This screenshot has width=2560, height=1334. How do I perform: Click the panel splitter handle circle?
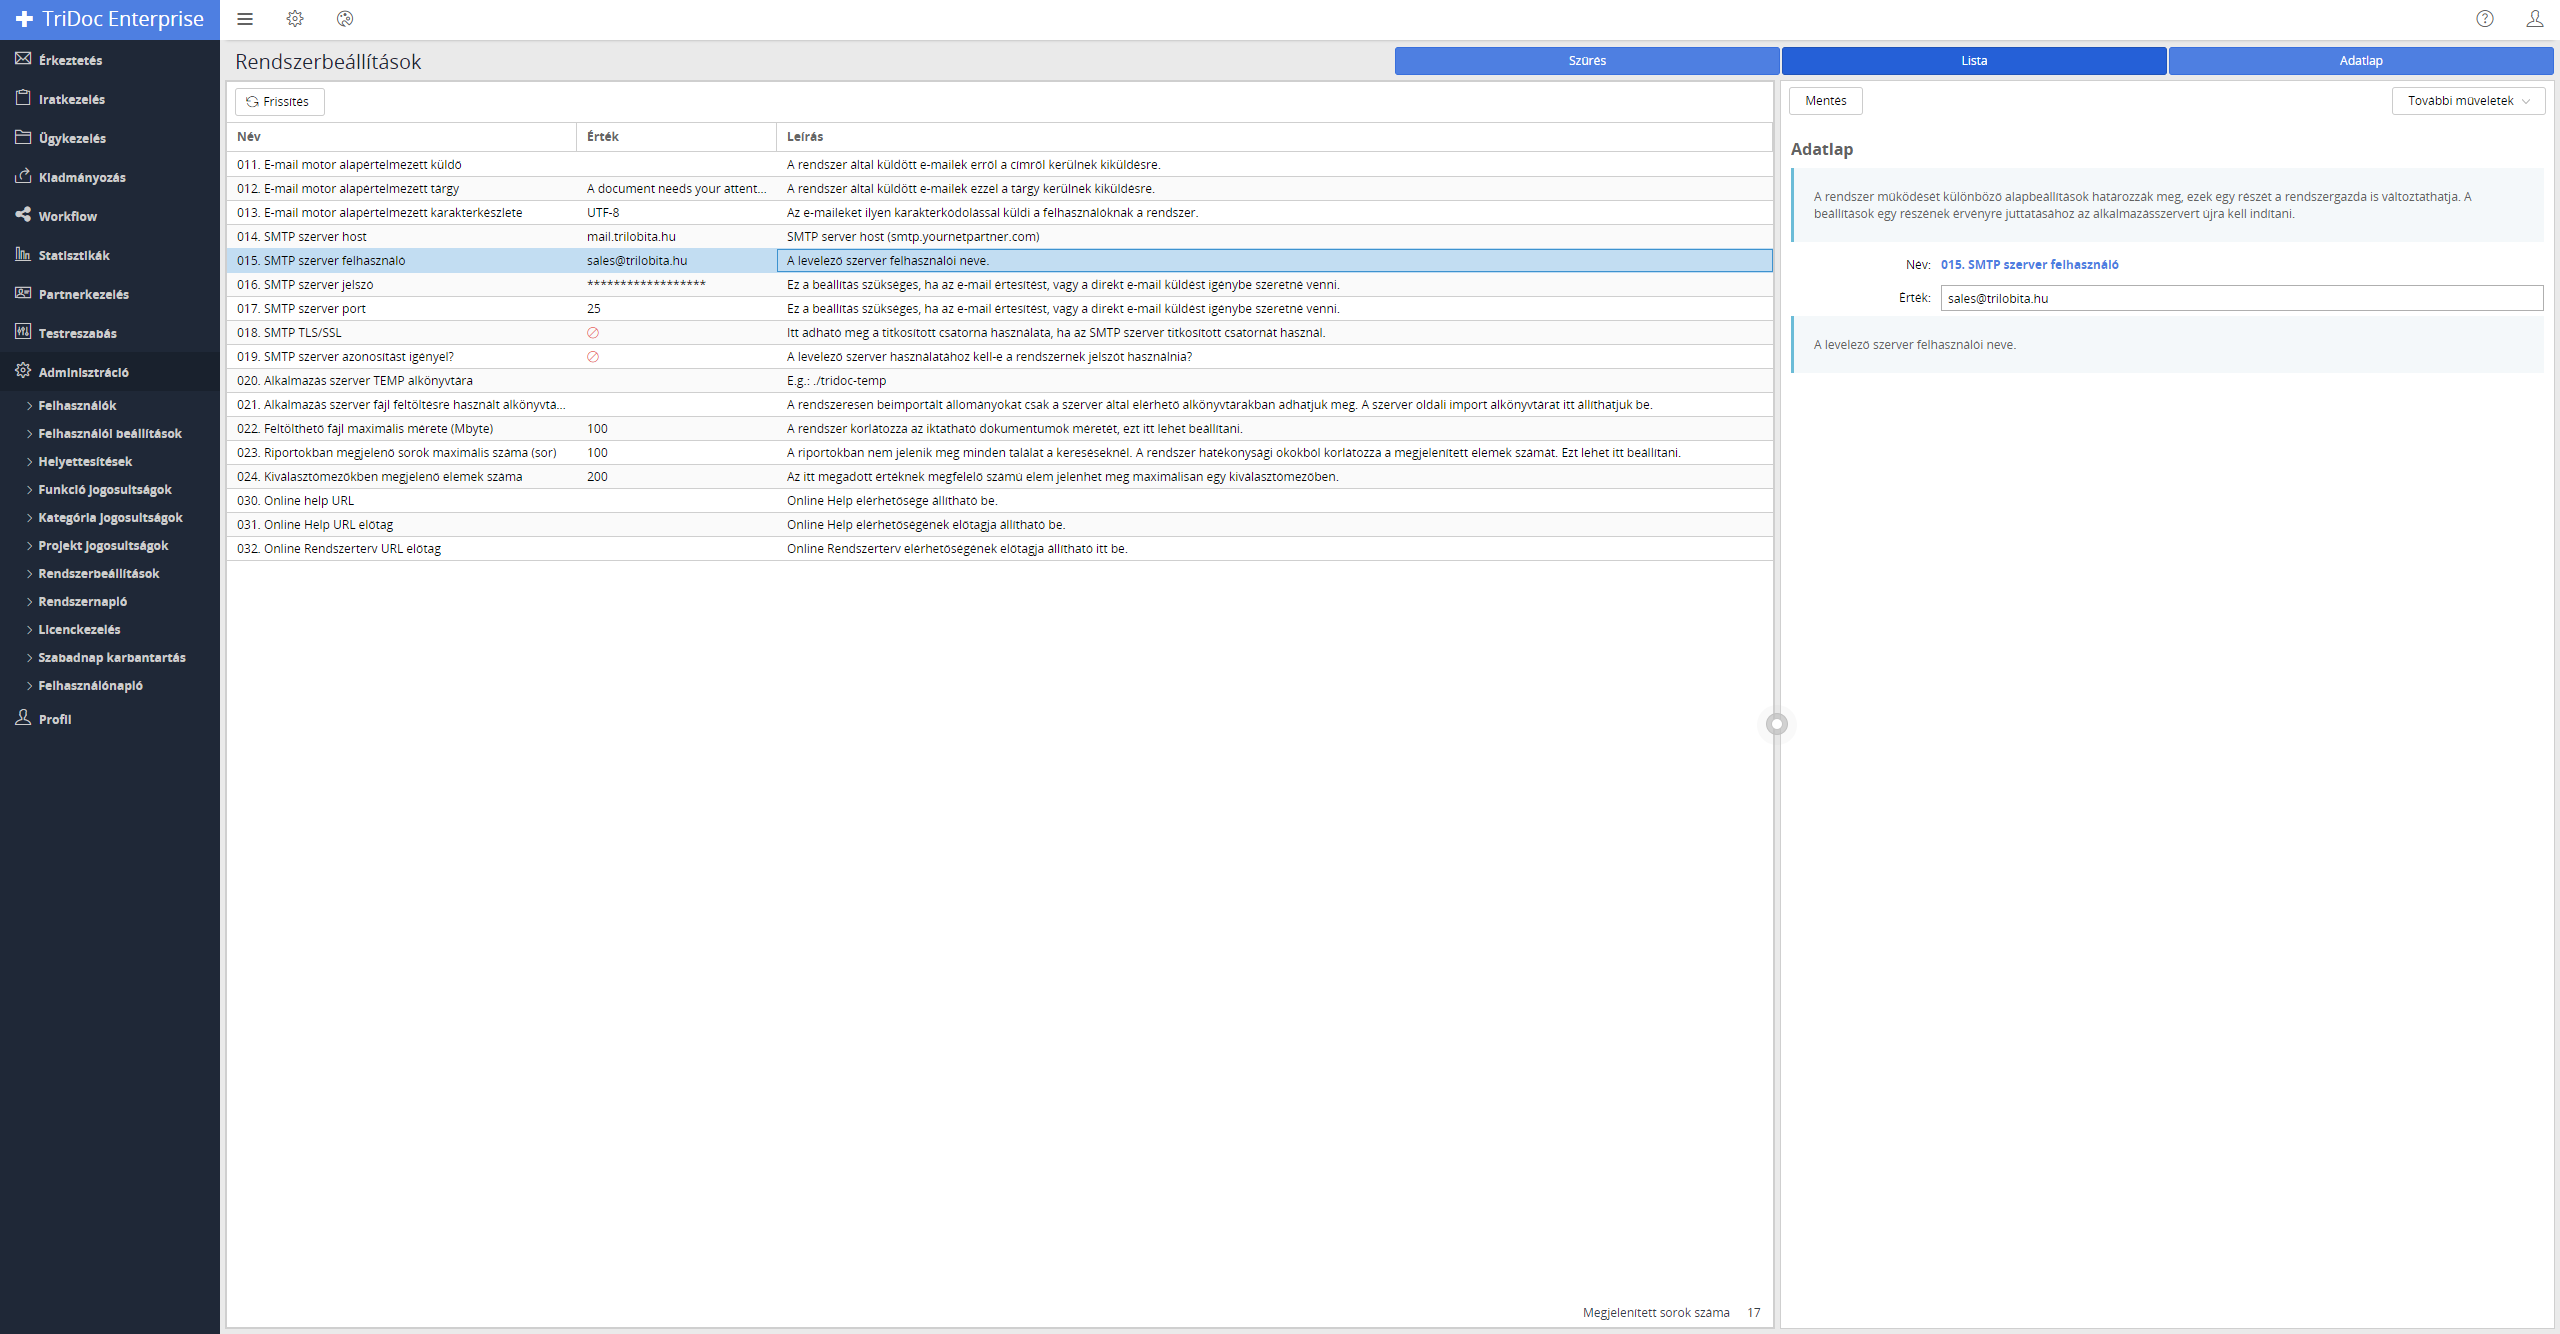[1777, 724]
